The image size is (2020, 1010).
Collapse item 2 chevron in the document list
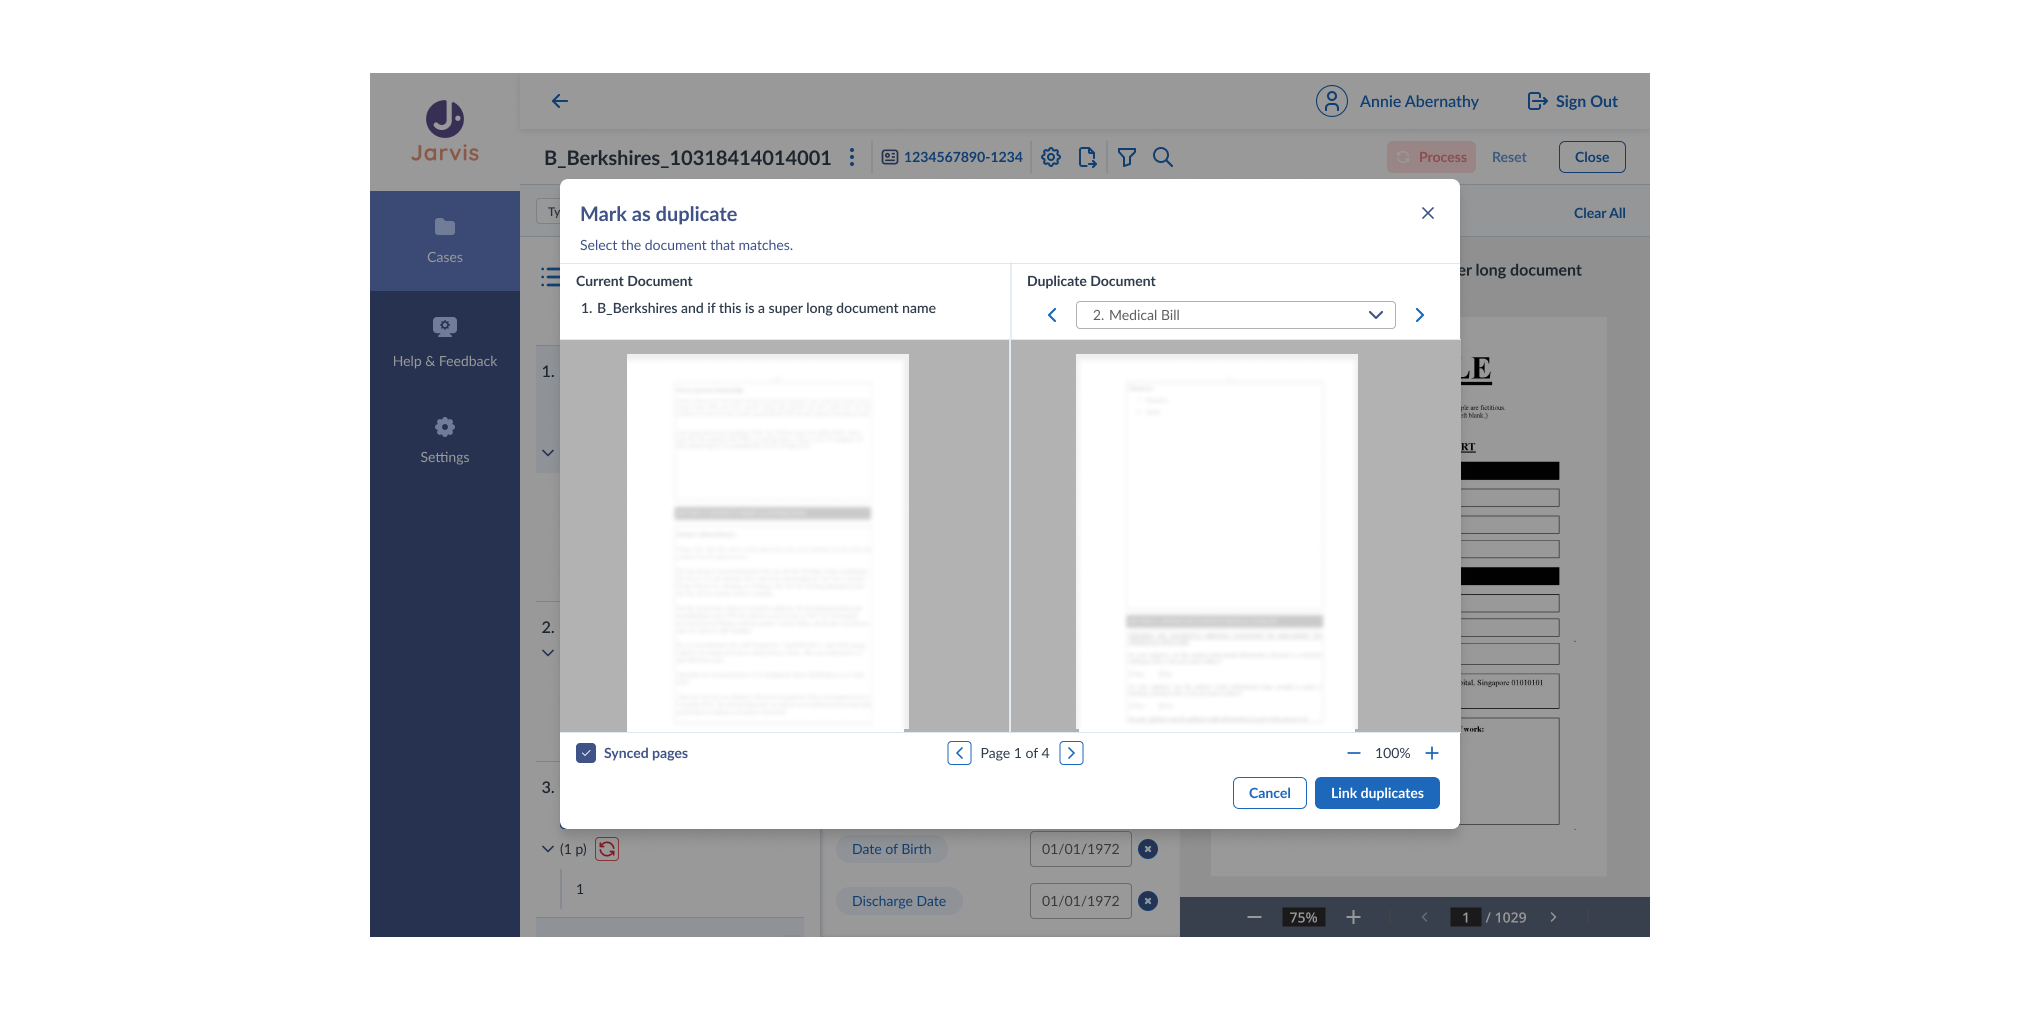pyautogui.click(x=548, y=653)
